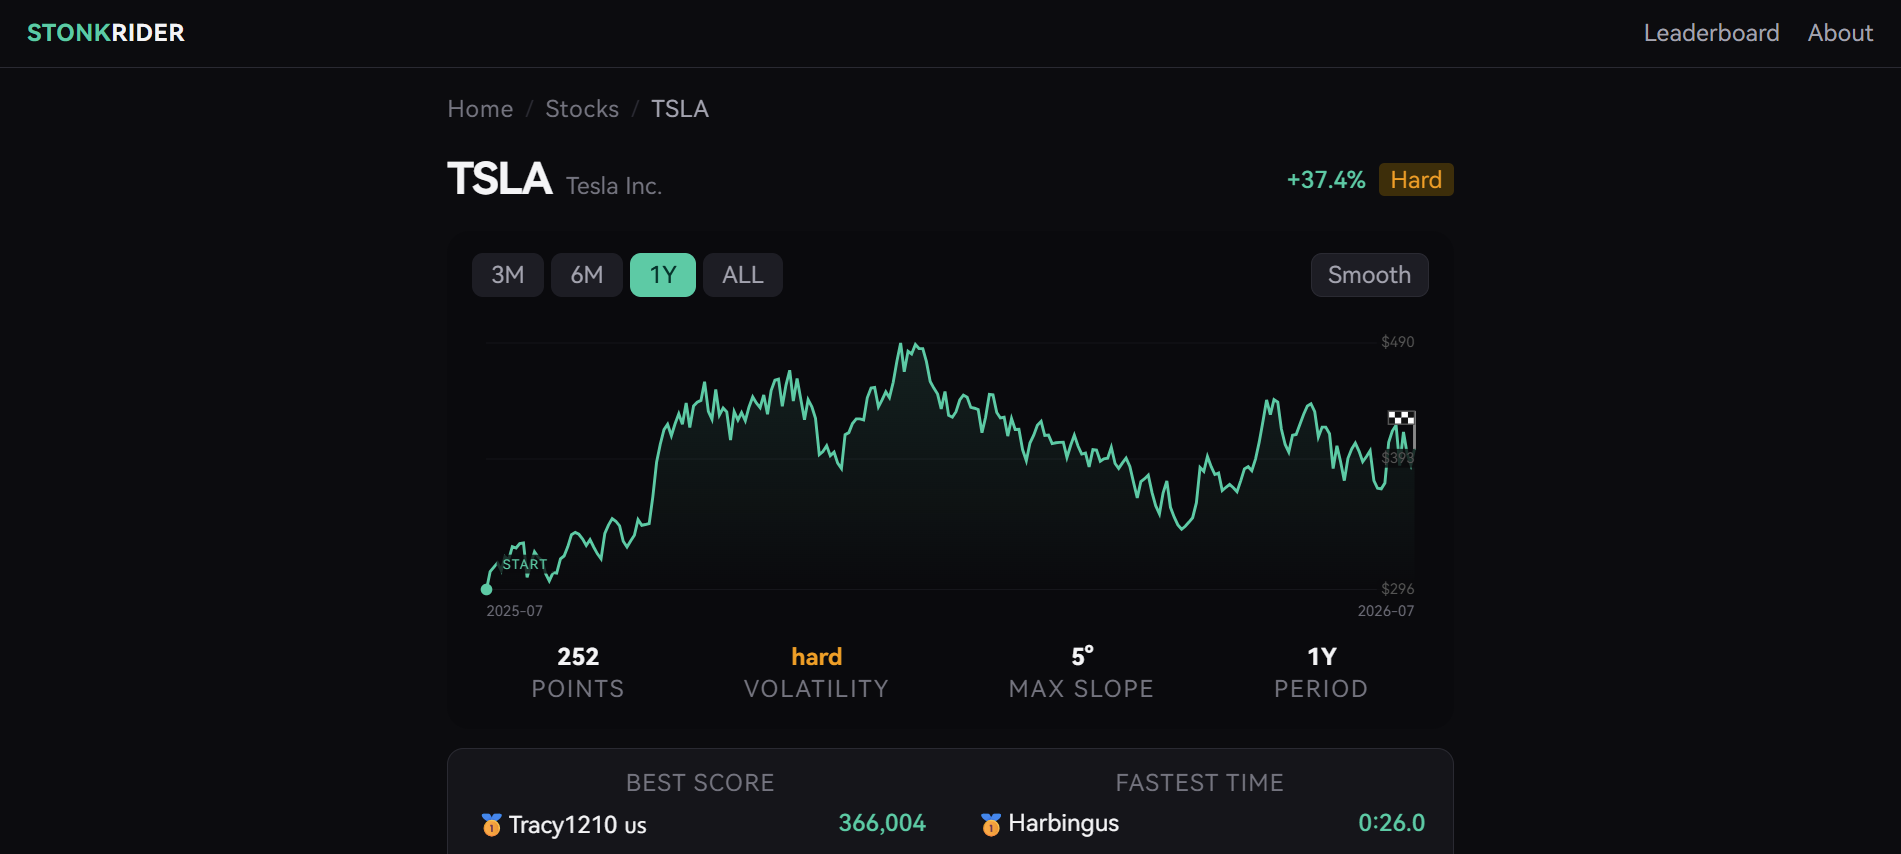Click the green start dot on the chart
This screenshot has width=1901, height=854.
click(487, 589)
